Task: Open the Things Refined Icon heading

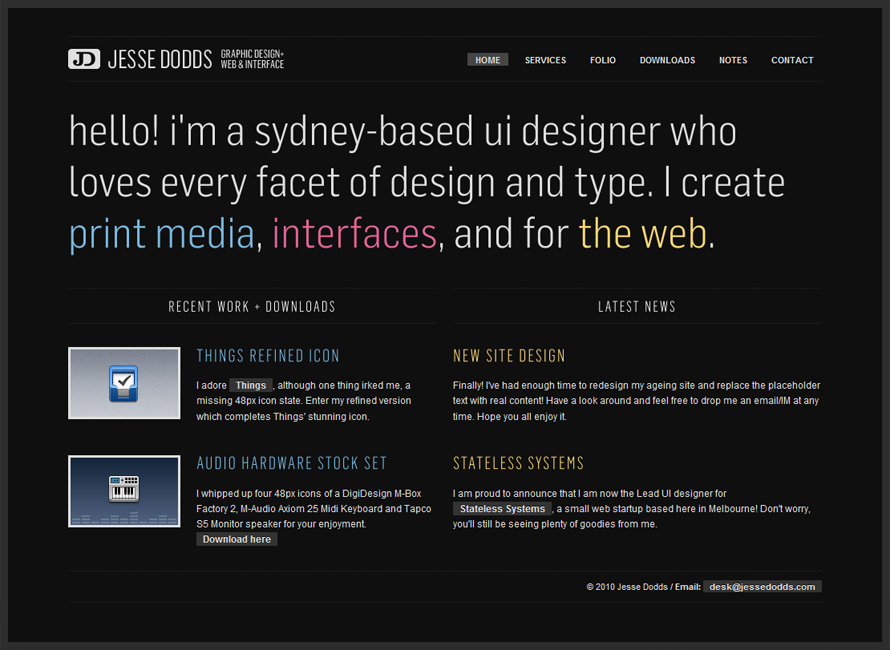Action: [268, 356]
